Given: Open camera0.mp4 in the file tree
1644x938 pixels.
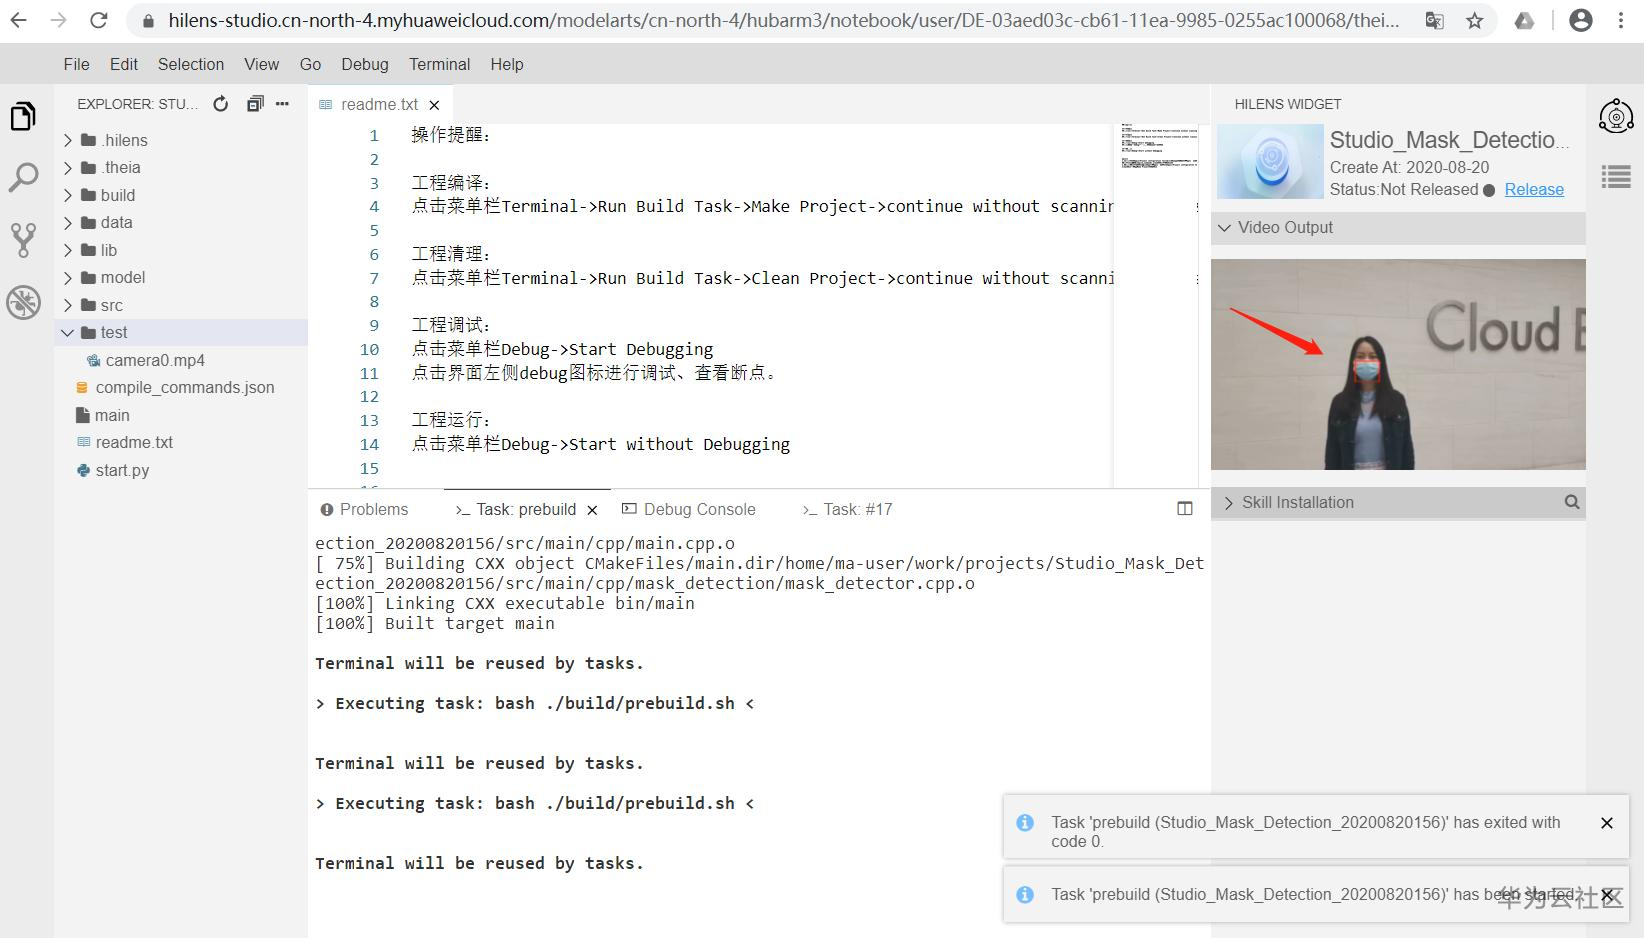Looking at the screenshot, I should point(155,360).
